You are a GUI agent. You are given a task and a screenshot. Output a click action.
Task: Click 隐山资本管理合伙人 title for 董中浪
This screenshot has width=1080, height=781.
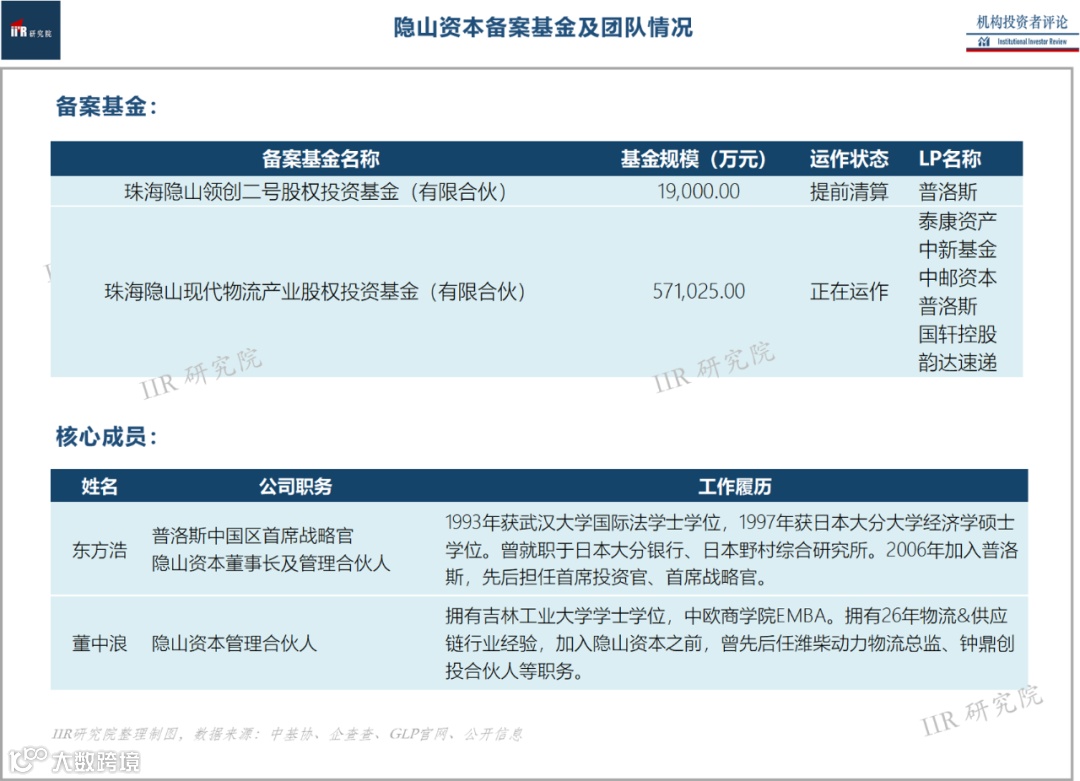click(x=234, y=643)
